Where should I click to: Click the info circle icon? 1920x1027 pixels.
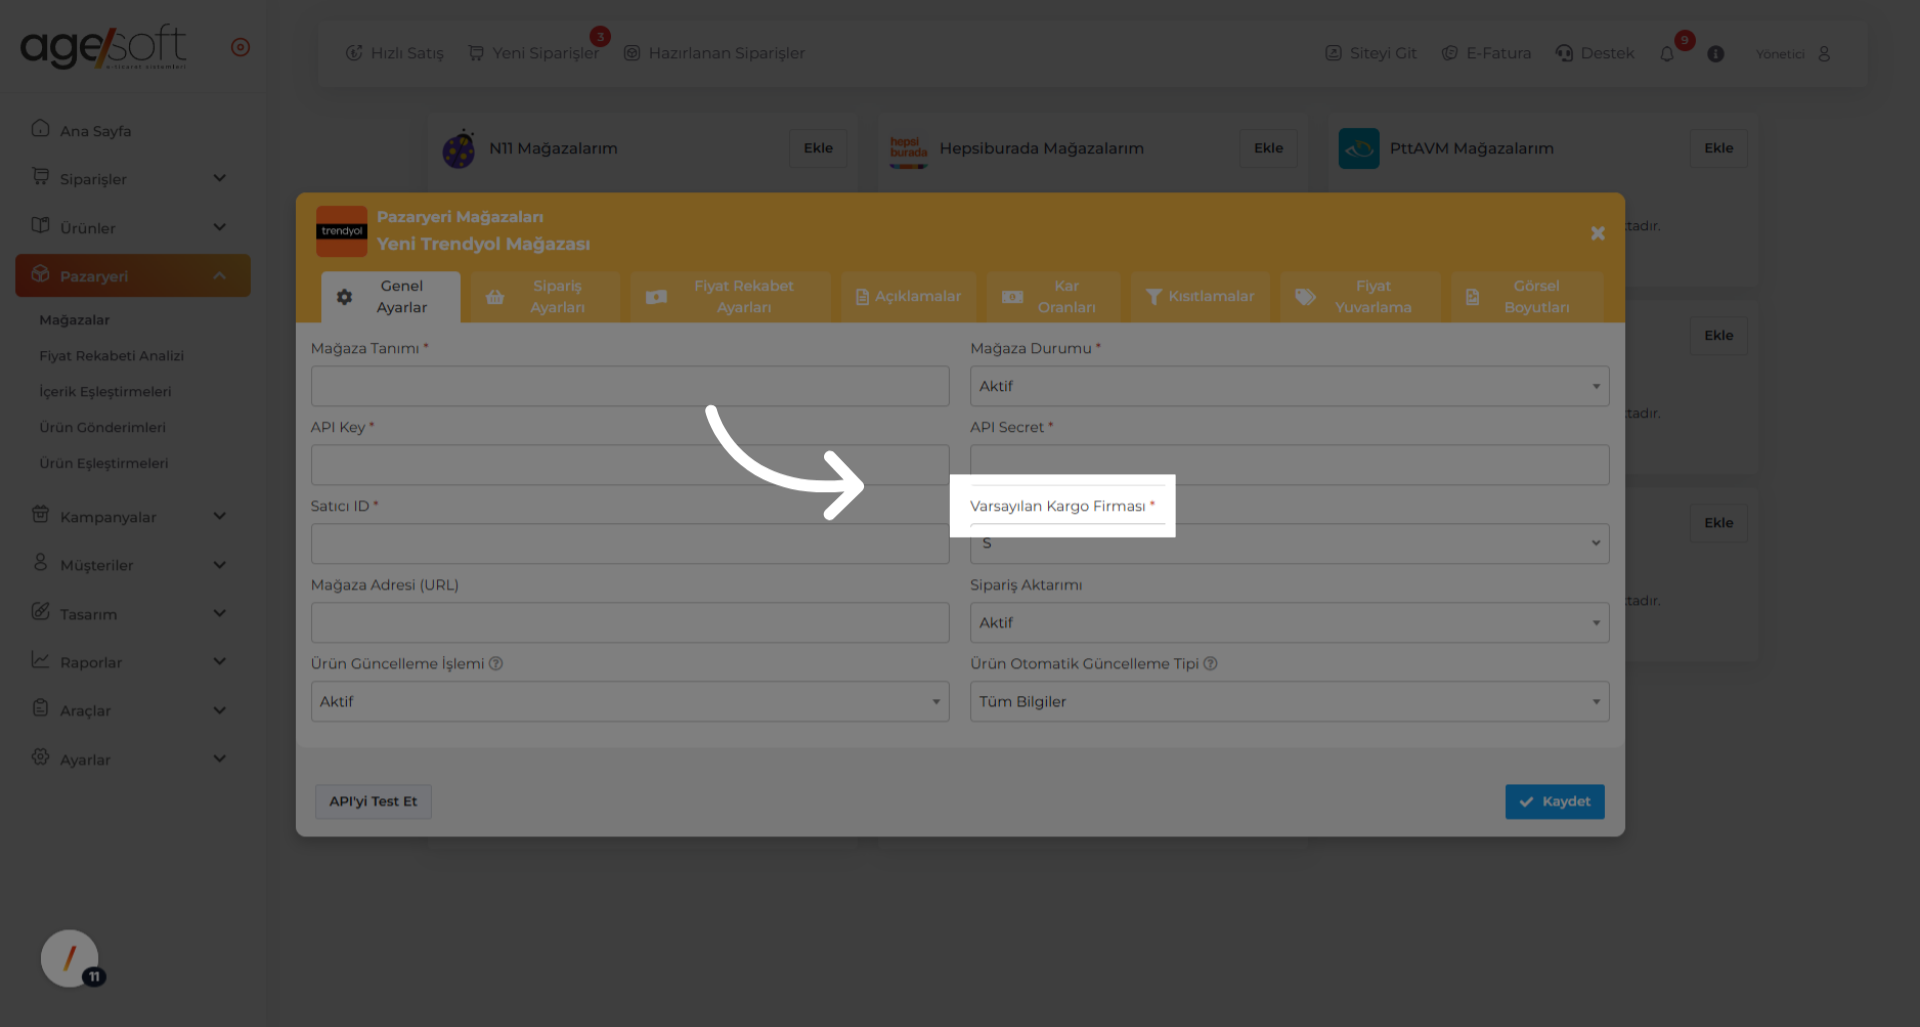[x=1716, y=54]
